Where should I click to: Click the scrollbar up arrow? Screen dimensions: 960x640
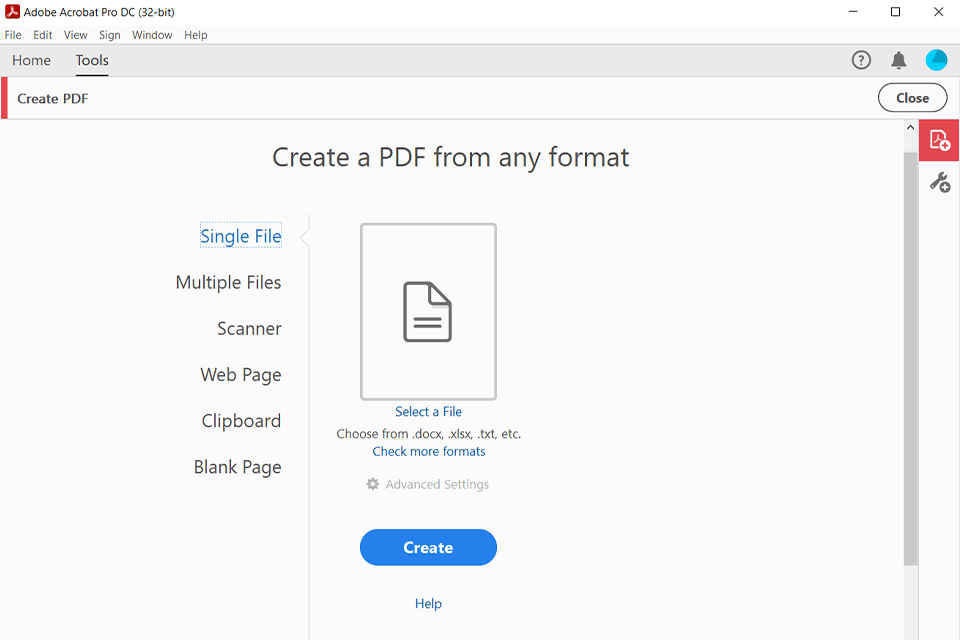(909, 127)
